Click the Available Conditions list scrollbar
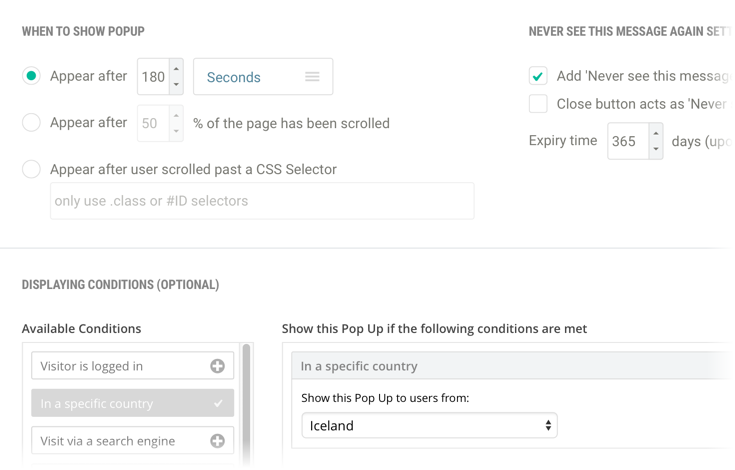 pos(246,403)
